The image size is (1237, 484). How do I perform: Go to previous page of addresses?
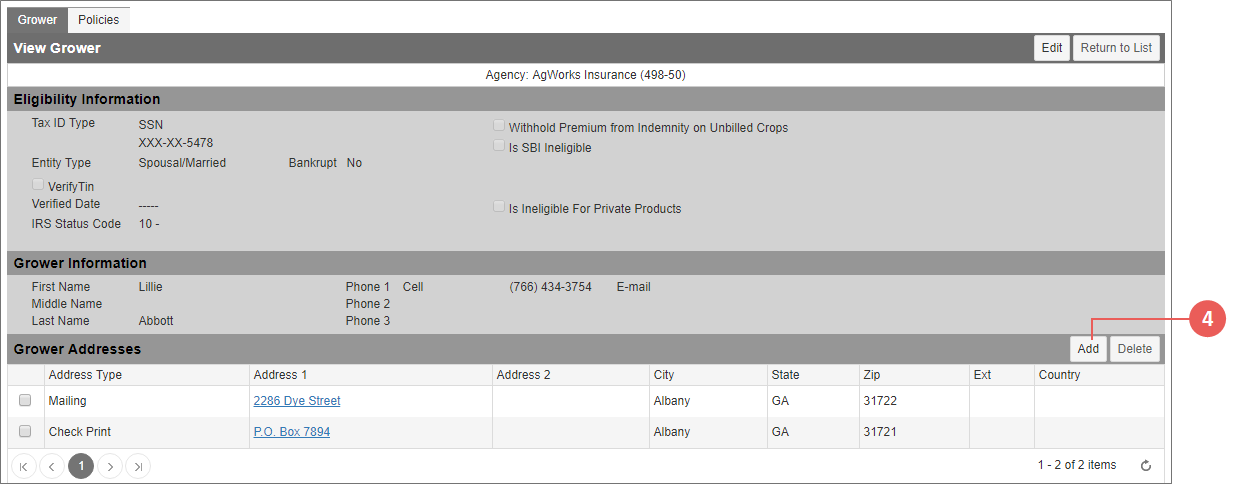(52, 466)
